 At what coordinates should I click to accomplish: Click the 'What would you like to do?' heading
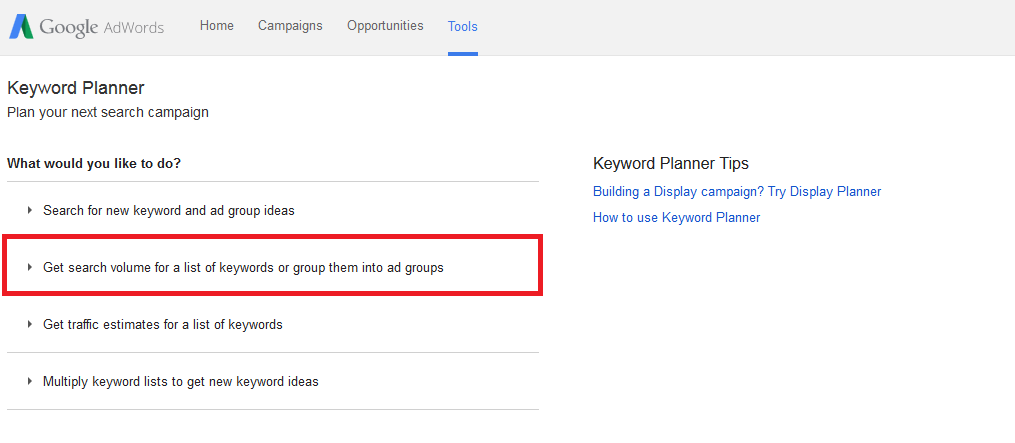tap(94, 163)
